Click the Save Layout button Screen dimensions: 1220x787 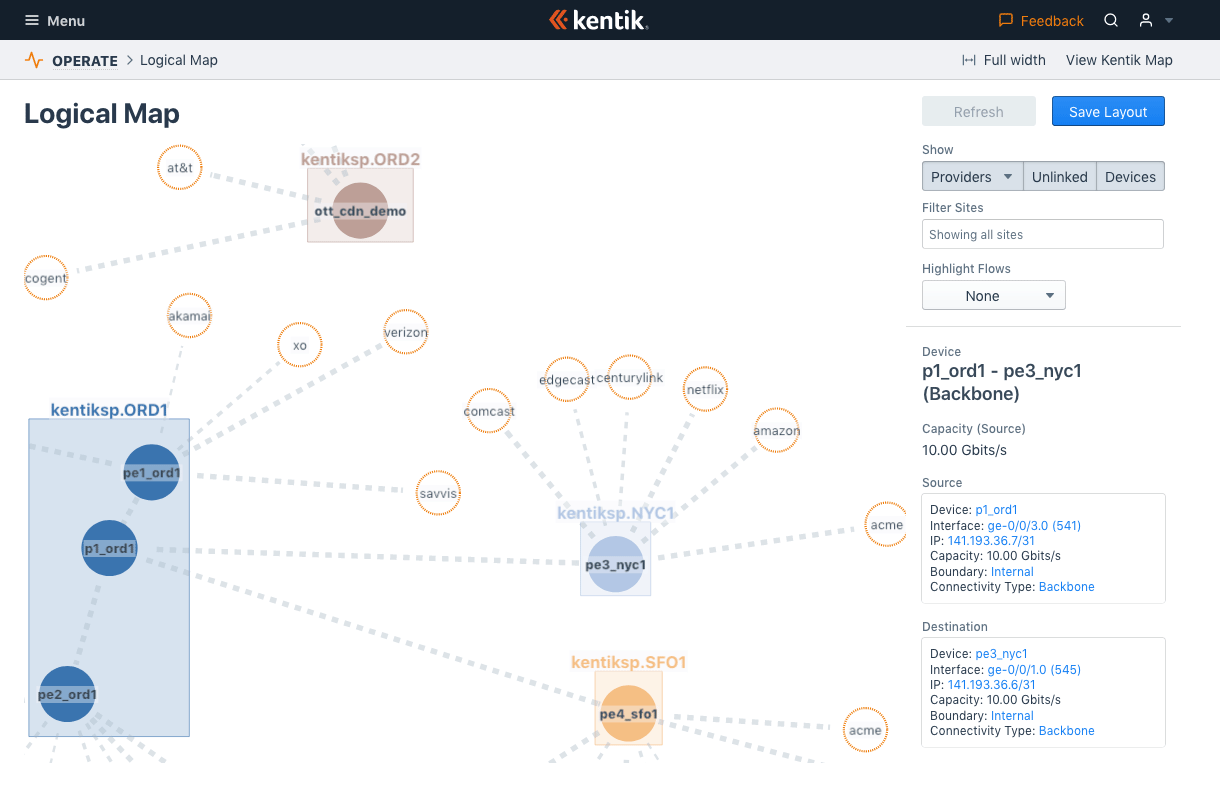[x=1108, y=111]
